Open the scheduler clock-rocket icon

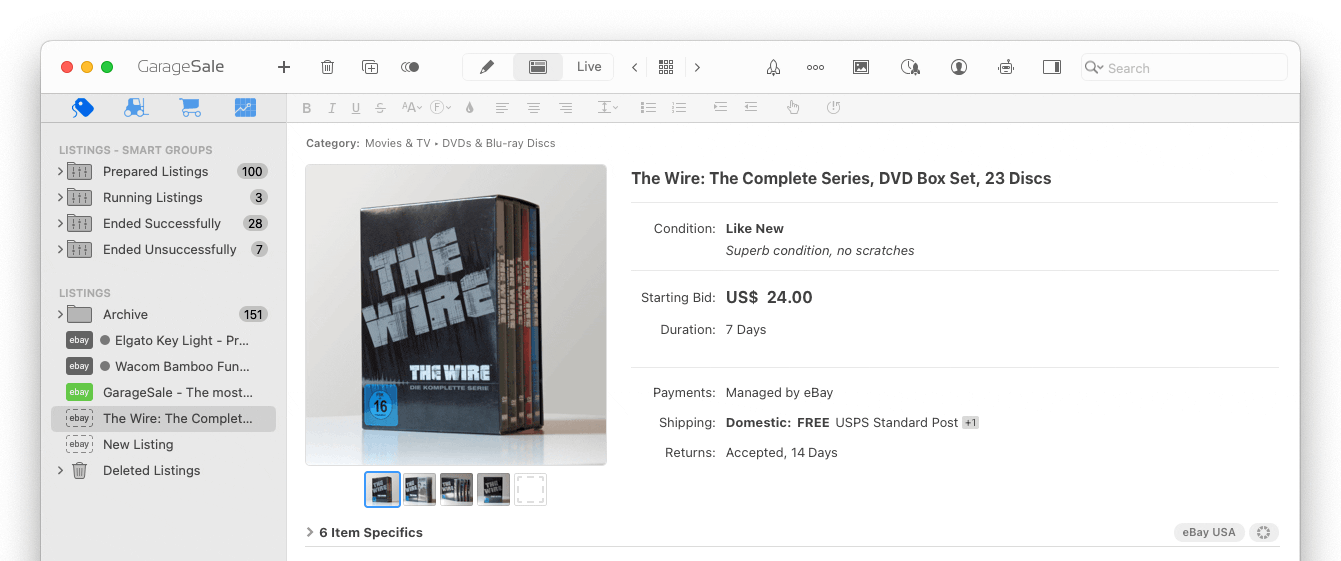(910, 67)
